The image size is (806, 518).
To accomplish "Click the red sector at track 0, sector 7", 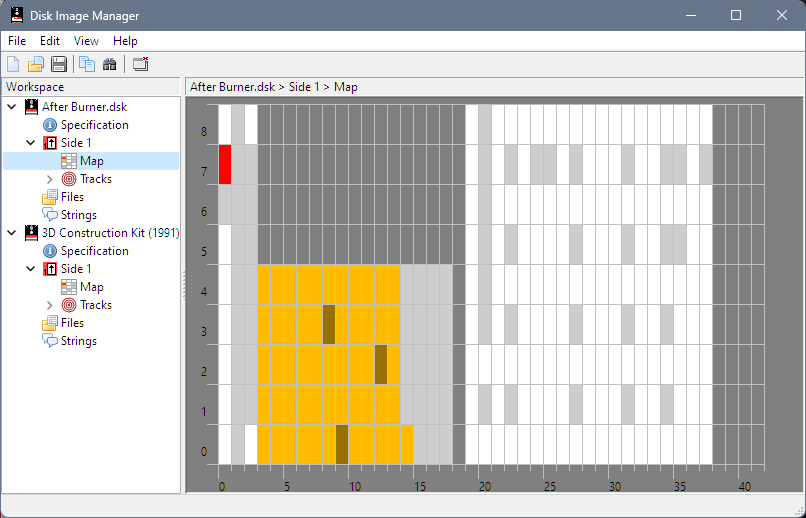I will (x=225, y=164).
